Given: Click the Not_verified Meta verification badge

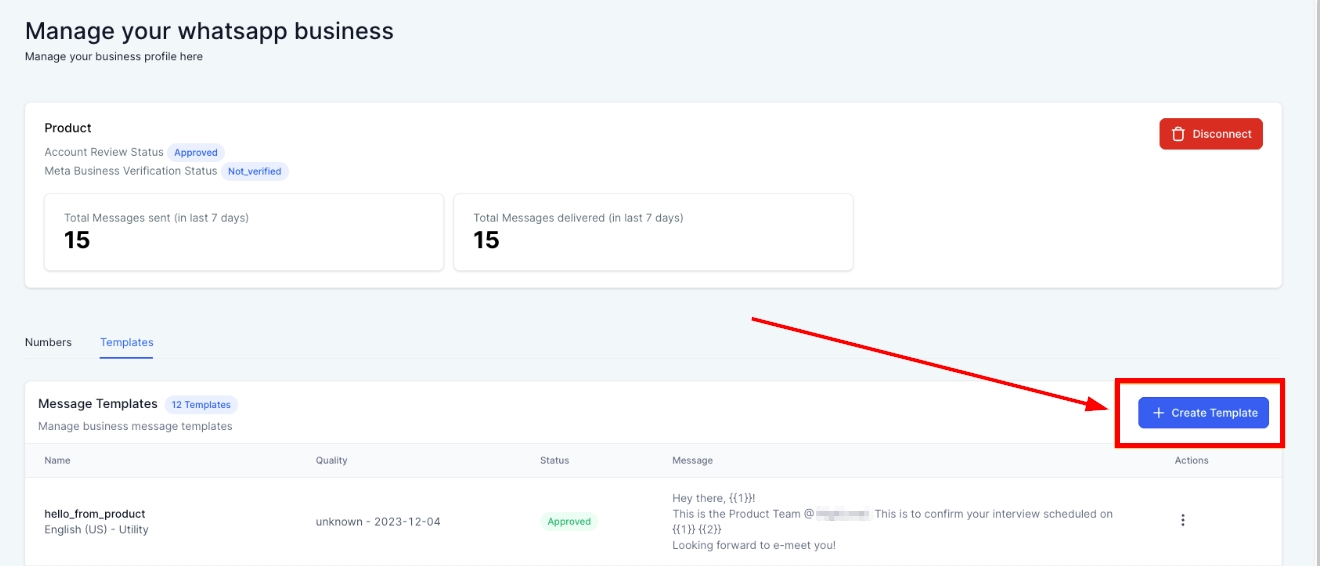Looking at the screenshot, I should click(254, 171).
